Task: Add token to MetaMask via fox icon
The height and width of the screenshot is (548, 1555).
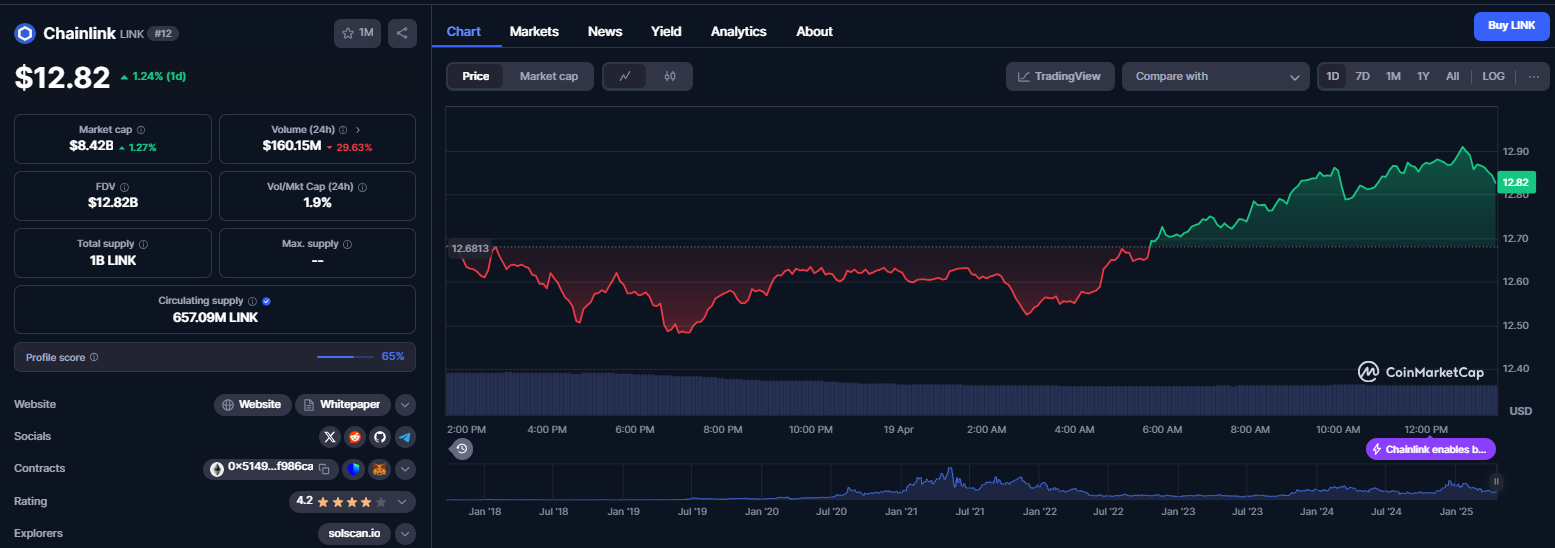Action: coord(380,469)
